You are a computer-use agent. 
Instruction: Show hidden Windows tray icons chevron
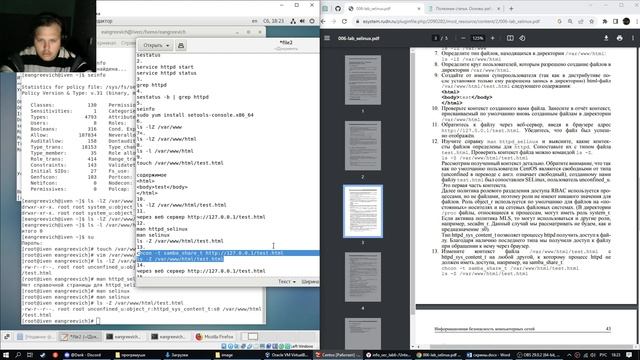569,355
